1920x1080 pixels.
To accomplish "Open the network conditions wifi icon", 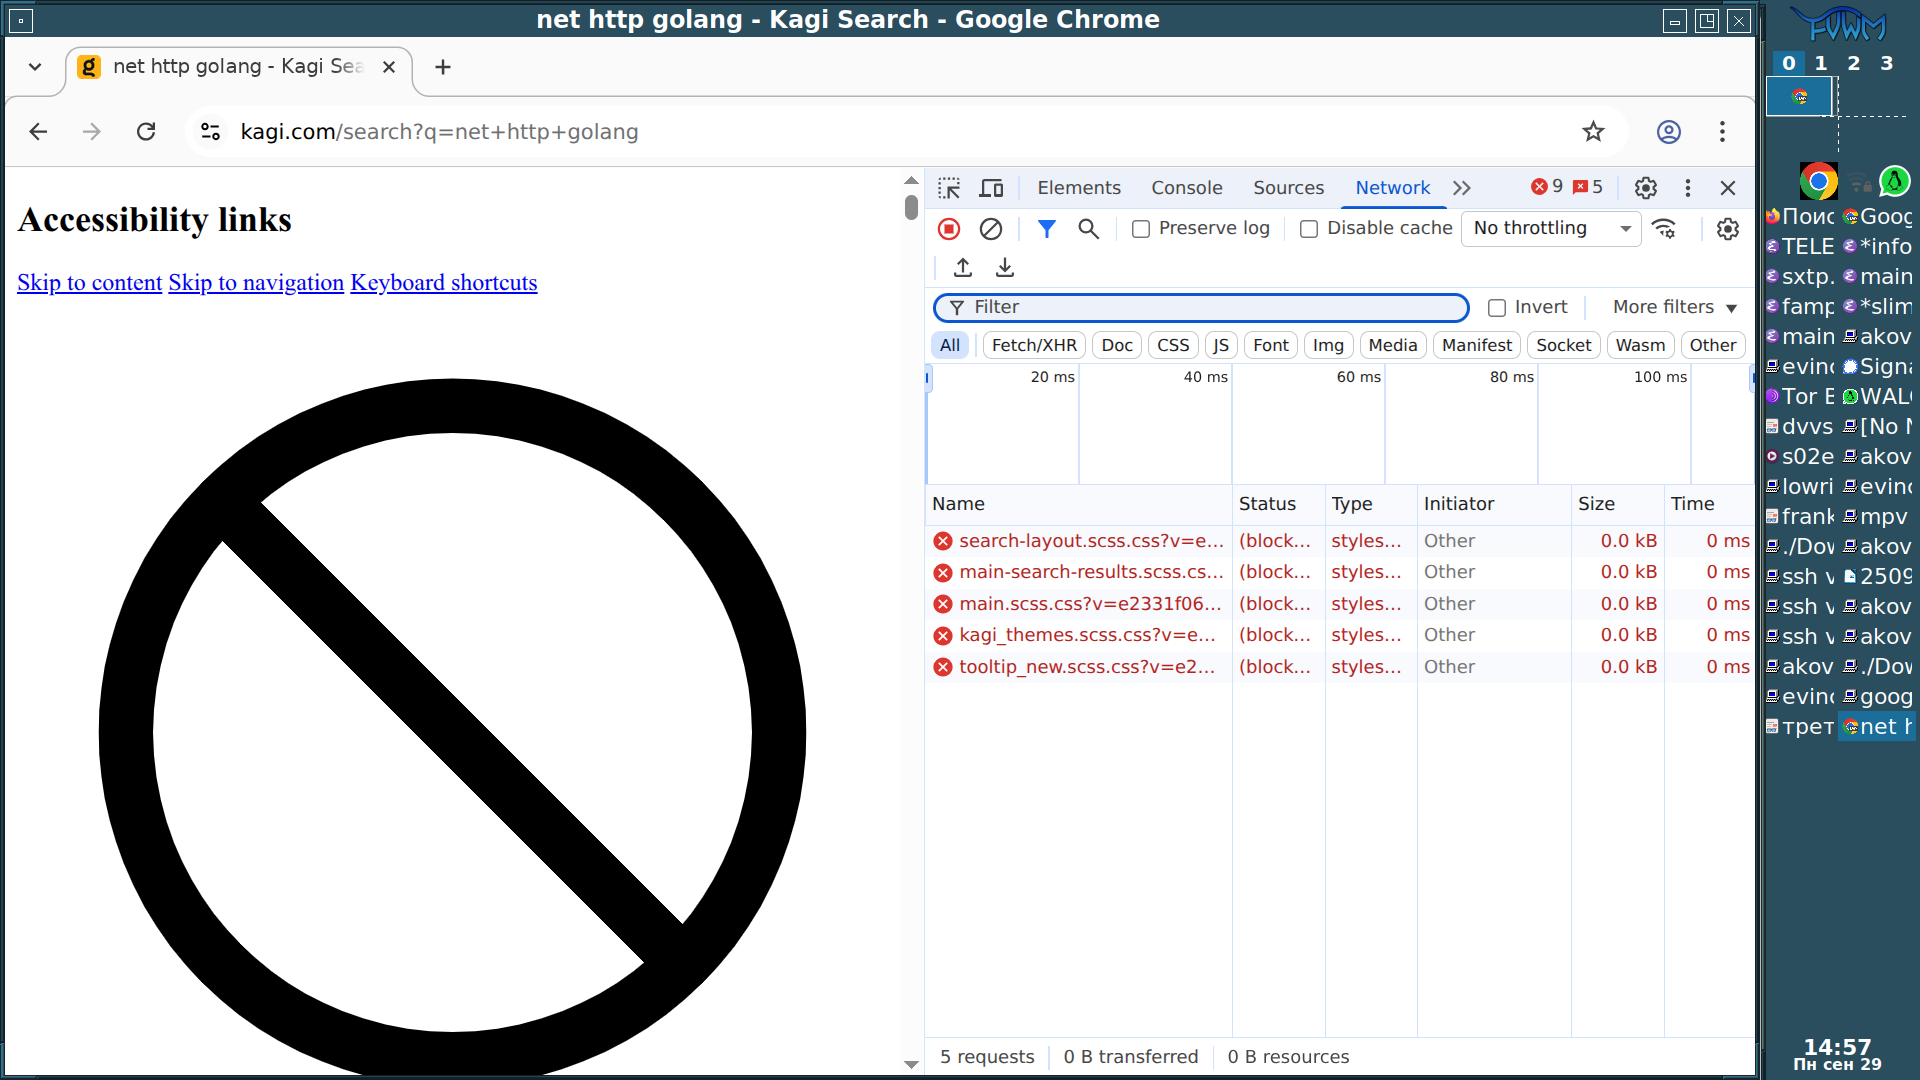I will click(x=1664, y=229).
